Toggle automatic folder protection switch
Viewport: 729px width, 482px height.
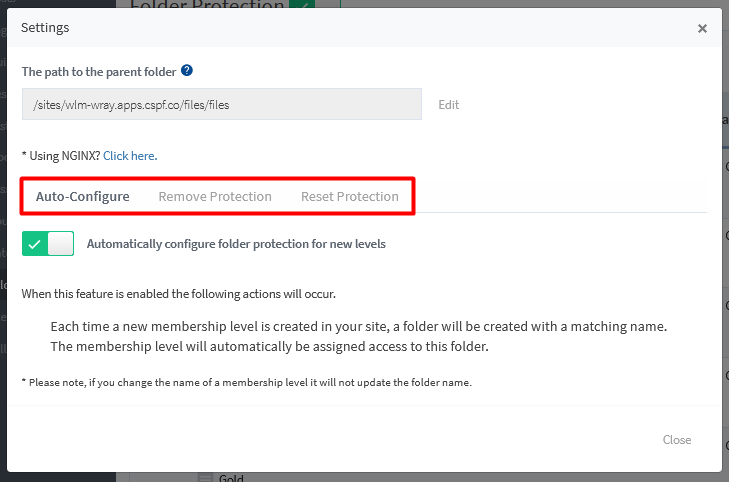tap(48, 244)
